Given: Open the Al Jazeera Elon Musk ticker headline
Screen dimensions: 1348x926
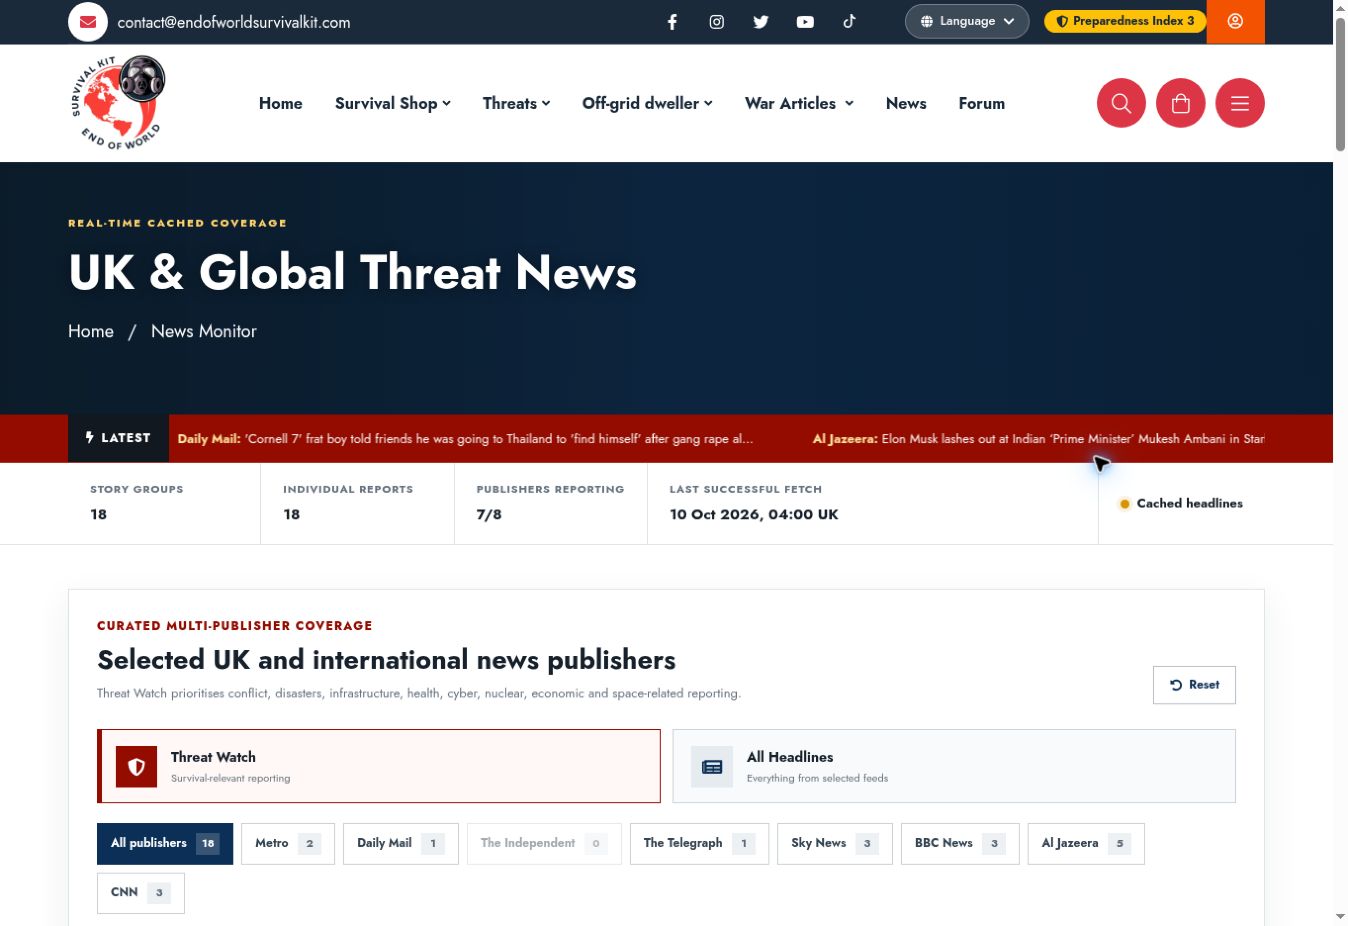Looking at the screenshot, I should pyautogui.click(x=1038, y=439).
